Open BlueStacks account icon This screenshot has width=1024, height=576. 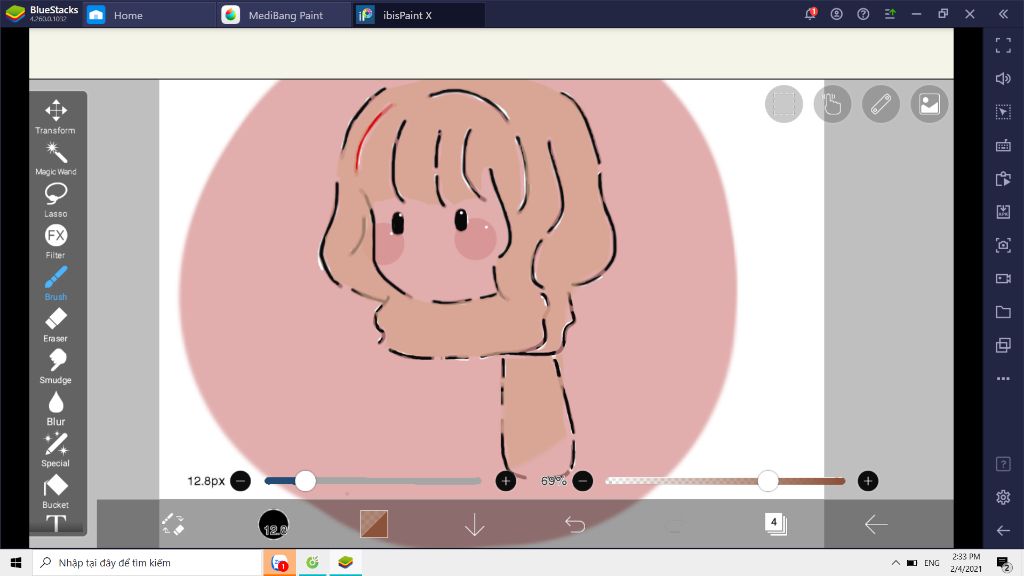pos(837,14)
